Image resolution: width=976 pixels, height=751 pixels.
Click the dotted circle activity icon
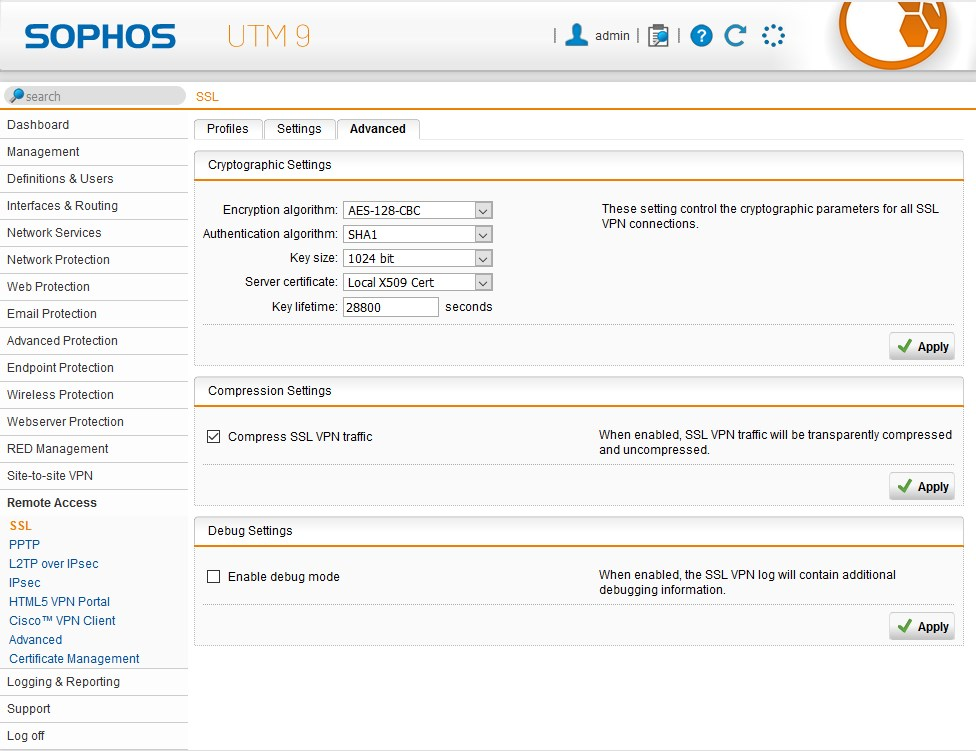tap(773, 36)
